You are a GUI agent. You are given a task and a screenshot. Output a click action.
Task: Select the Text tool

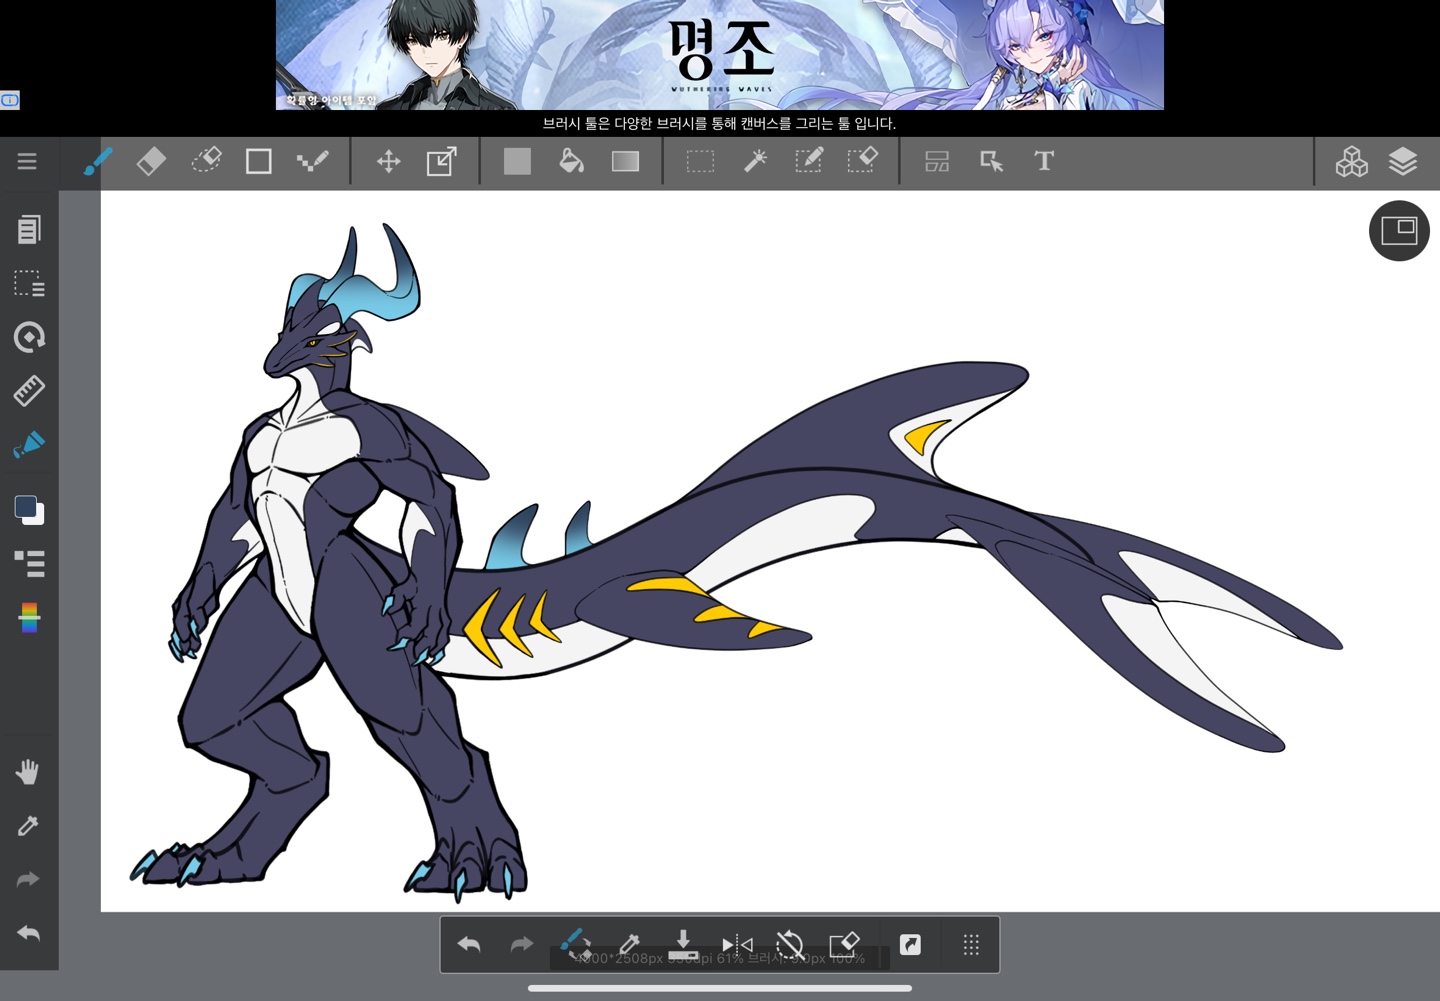(x=1044, y=161)
